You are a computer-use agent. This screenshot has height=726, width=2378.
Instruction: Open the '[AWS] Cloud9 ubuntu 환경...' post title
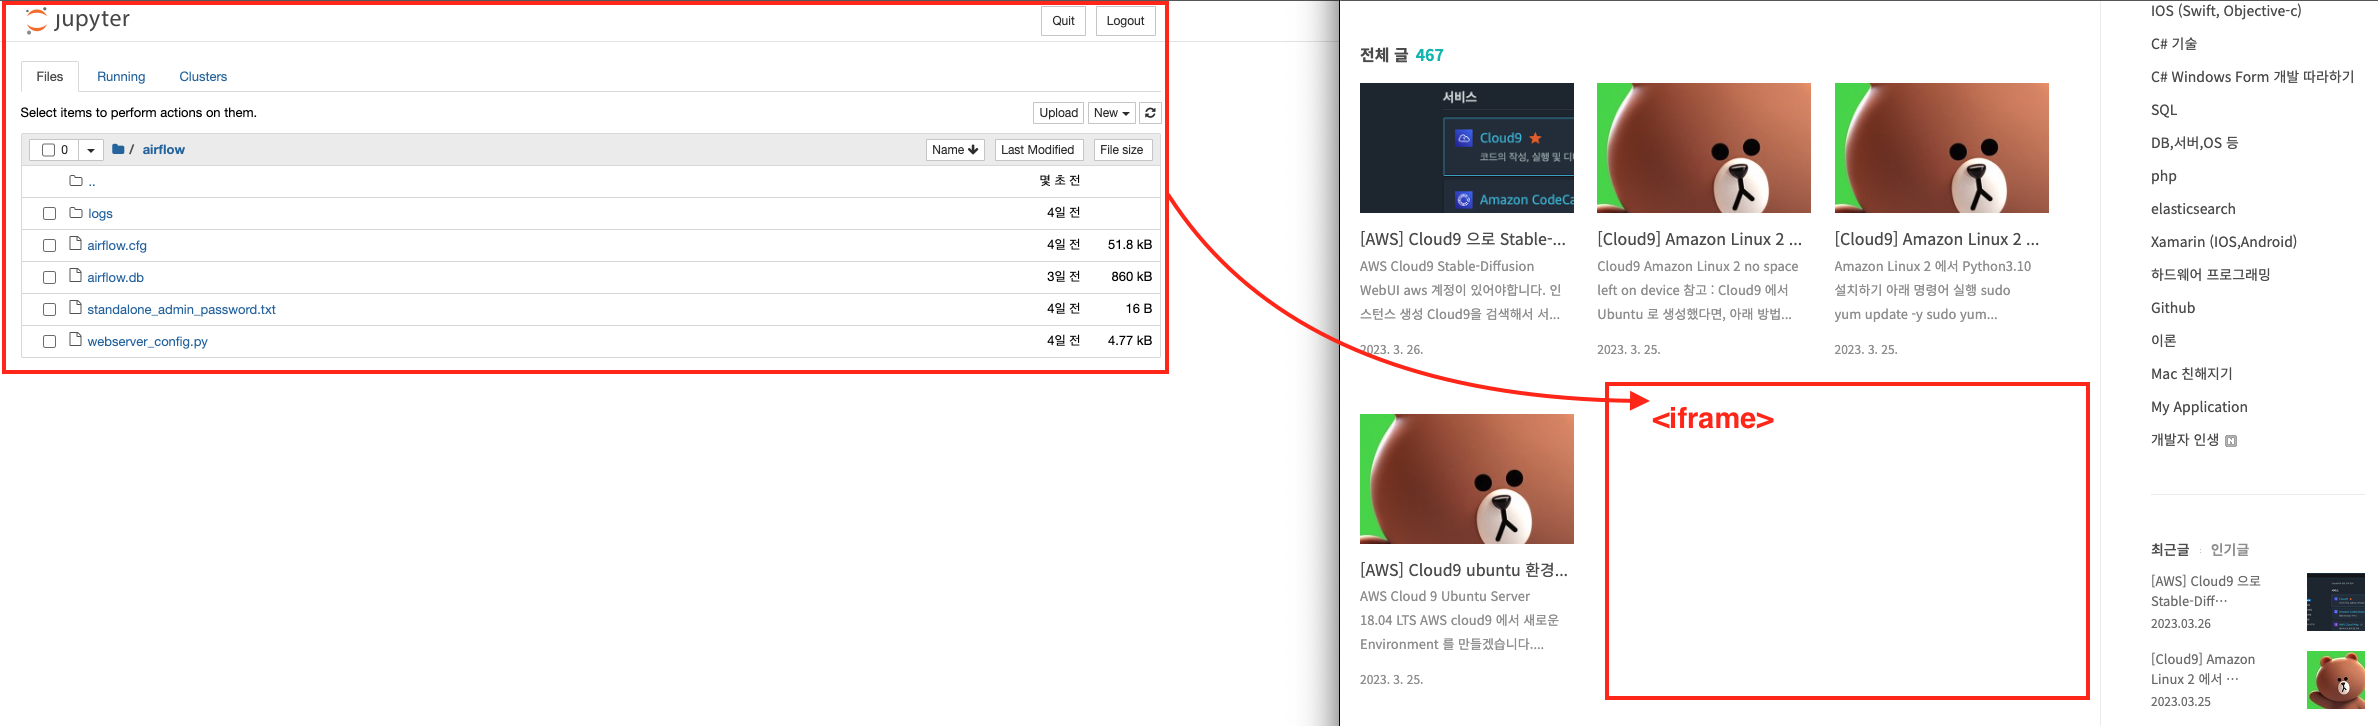click(1464, 570)
